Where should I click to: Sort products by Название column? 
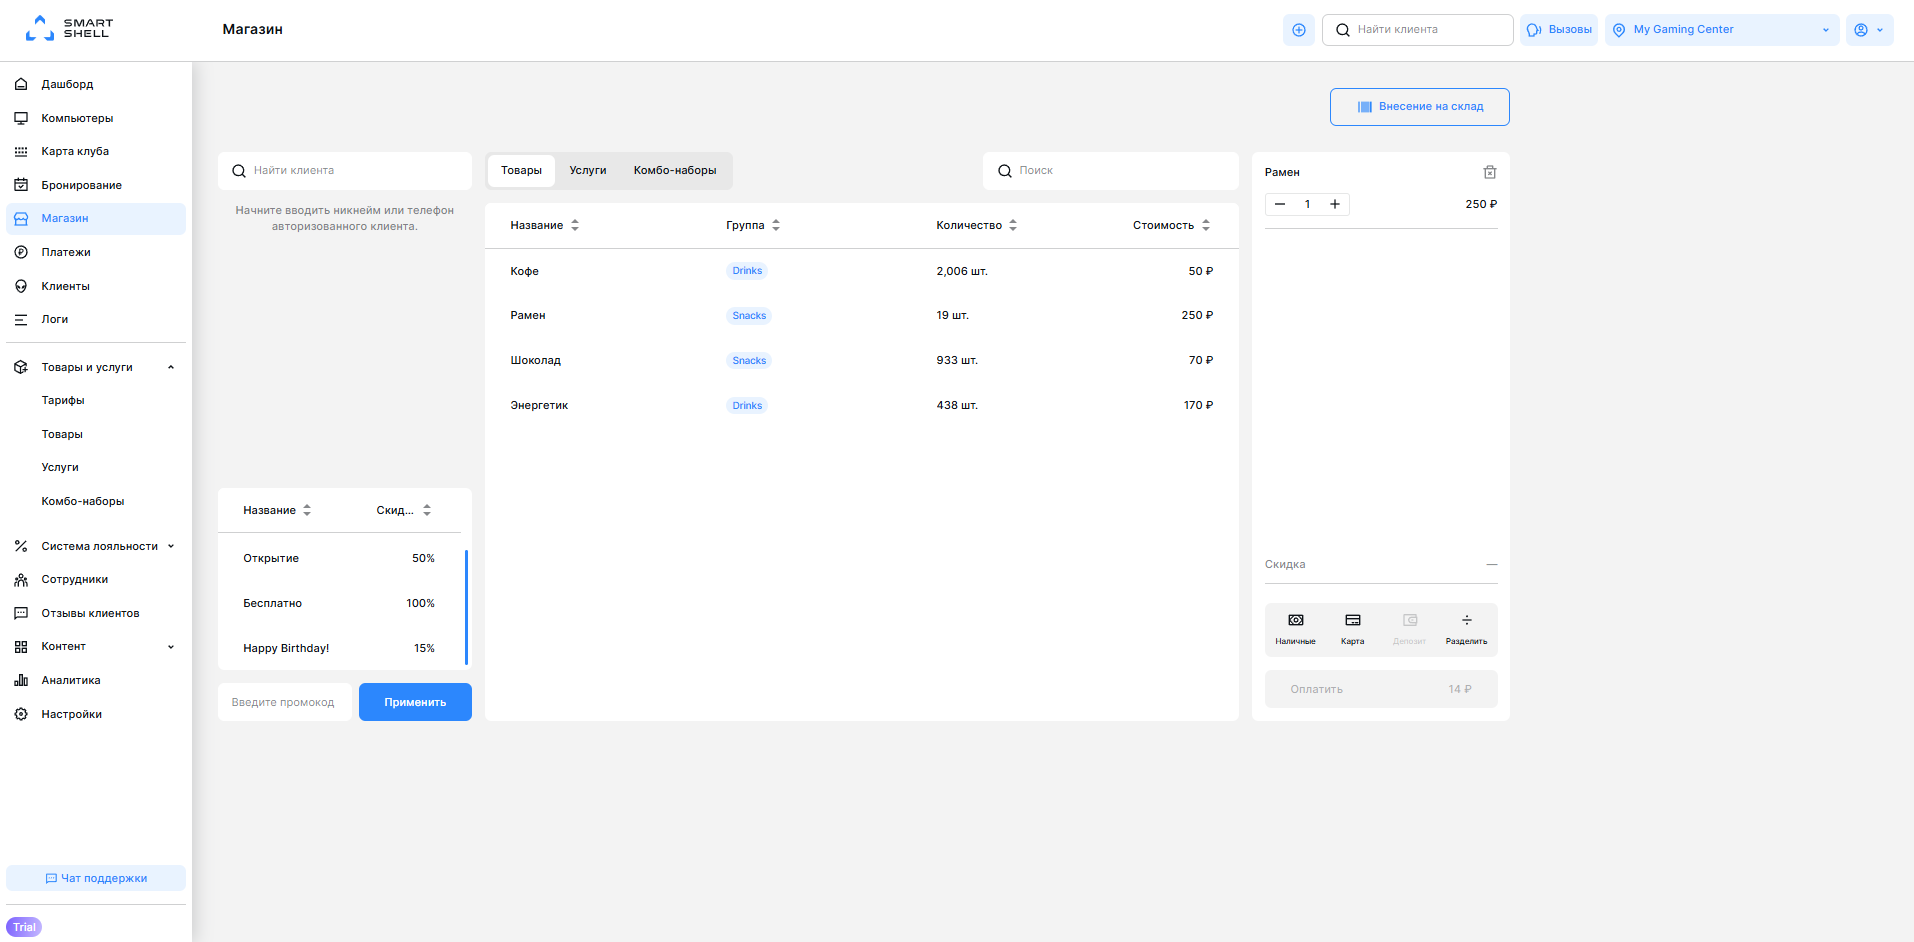coord(545,225)
